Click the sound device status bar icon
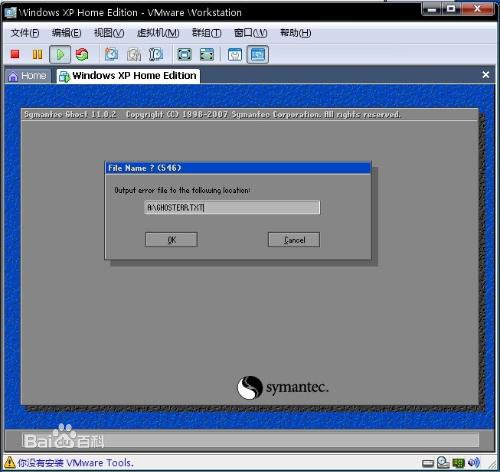500x472 pixels. (x=474, y=463)
